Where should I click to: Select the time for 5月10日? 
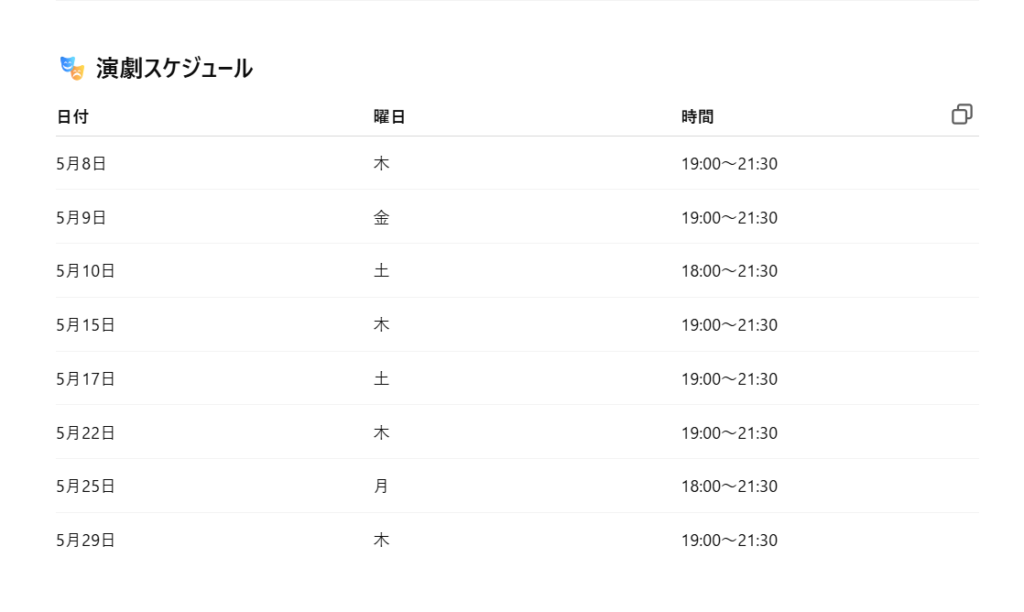[x=729, y=271]
